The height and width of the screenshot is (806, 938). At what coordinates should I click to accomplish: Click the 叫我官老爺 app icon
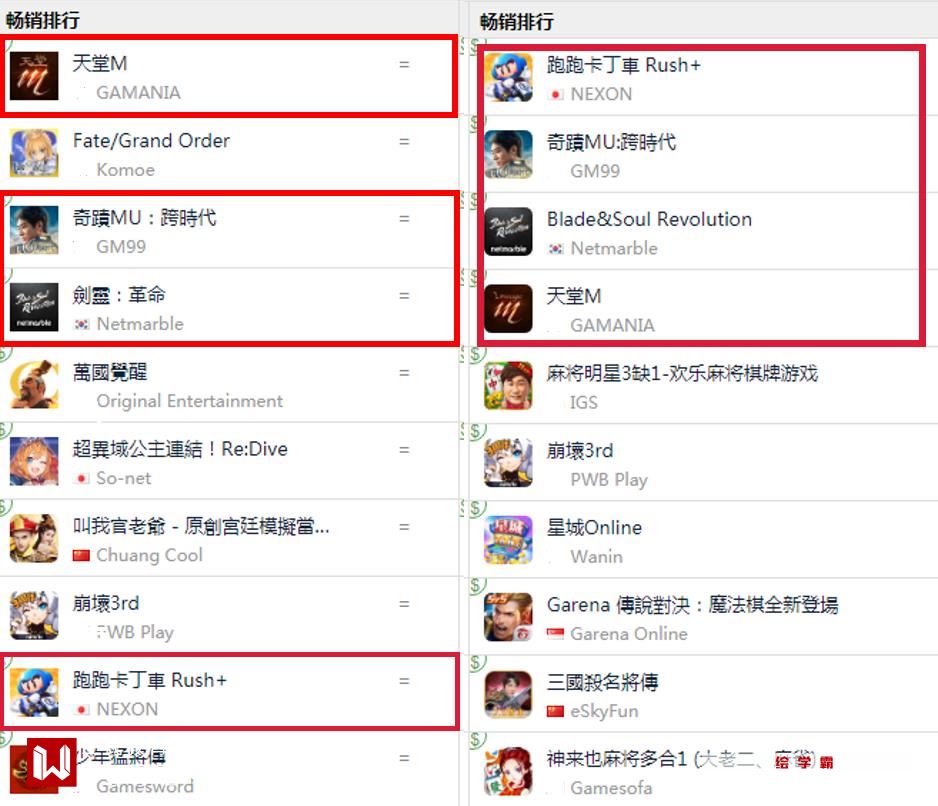34,539
